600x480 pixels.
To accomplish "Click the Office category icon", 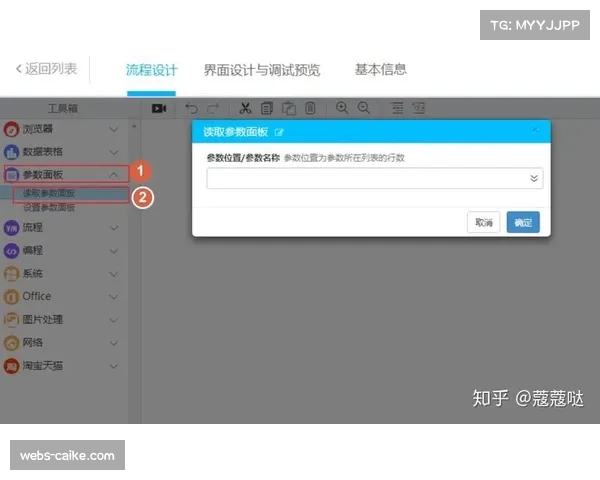I will [11, 297].
